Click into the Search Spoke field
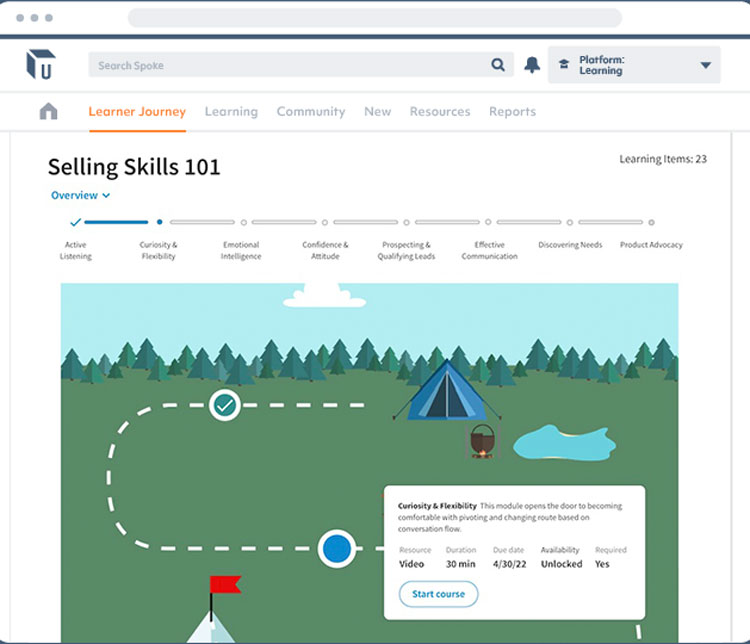Image resolution: width=750 pixels, height=644 pixels. click(290, 66)
